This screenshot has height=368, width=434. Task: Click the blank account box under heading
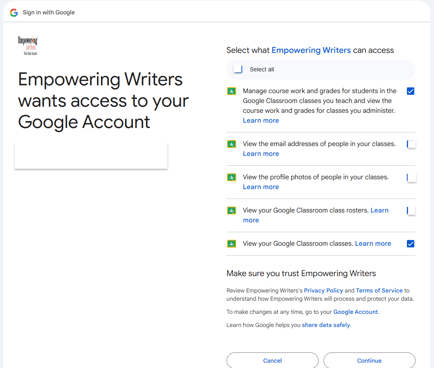pos(91,156)
